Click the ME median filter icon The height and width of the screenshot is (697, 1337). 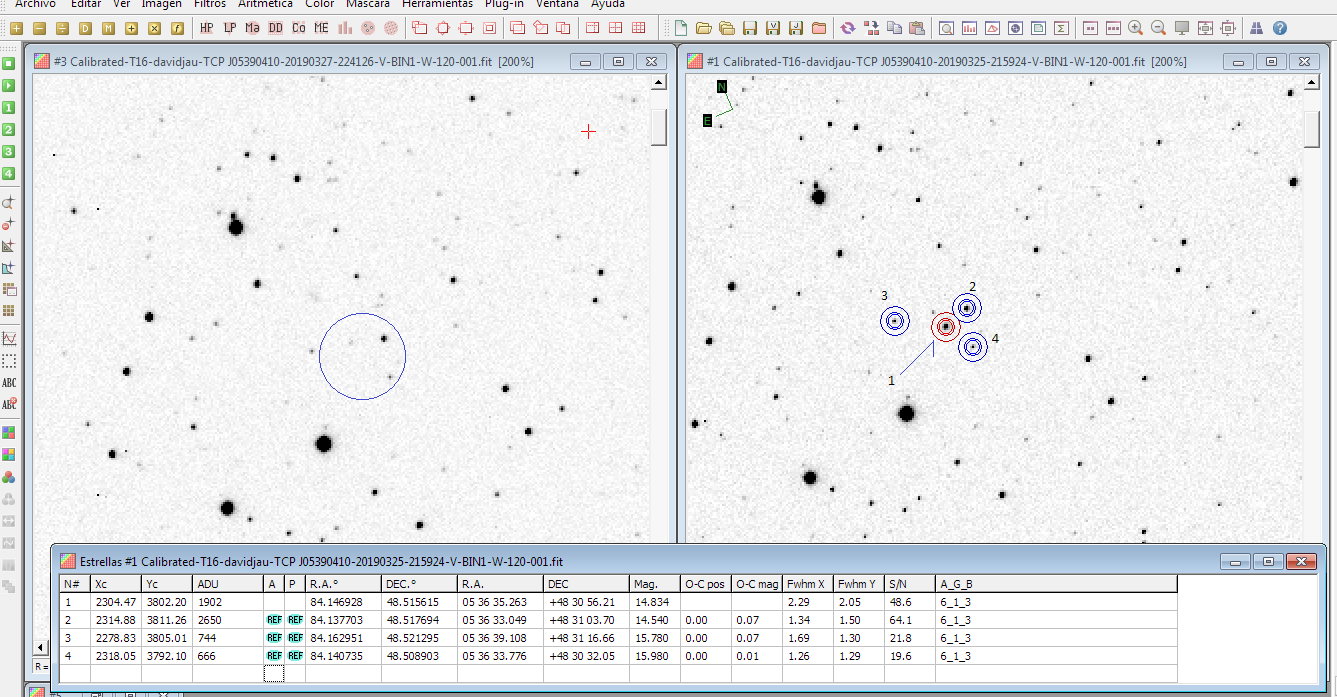point(322,28)
